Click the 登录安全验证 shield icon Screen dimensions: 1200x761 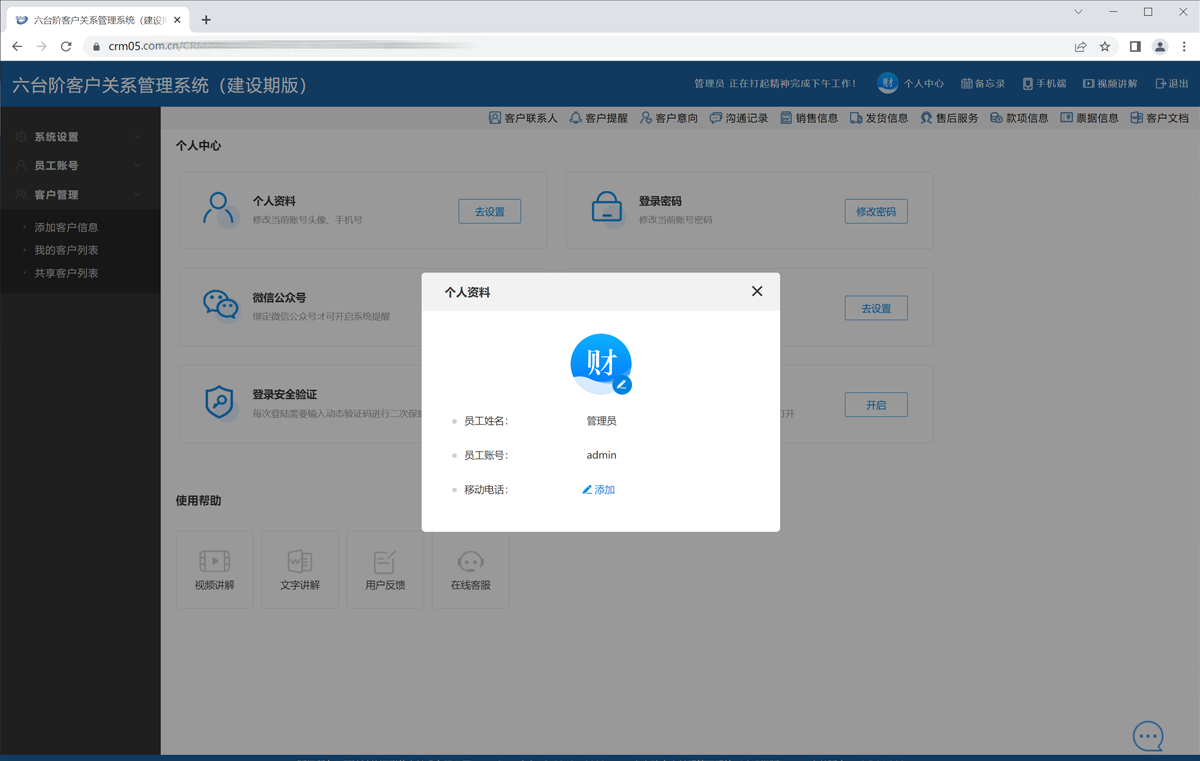click(219, 402)
